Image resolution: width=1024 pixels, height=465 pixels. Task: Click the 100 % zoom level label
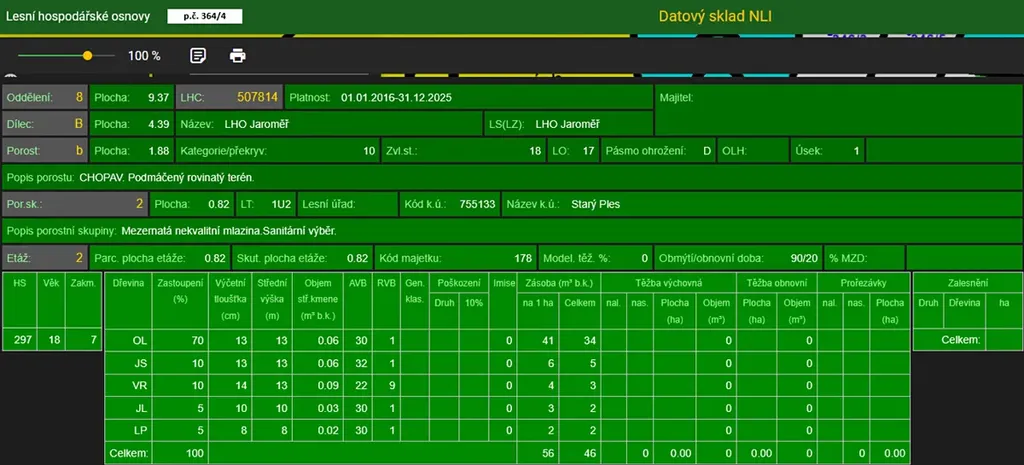144,56
